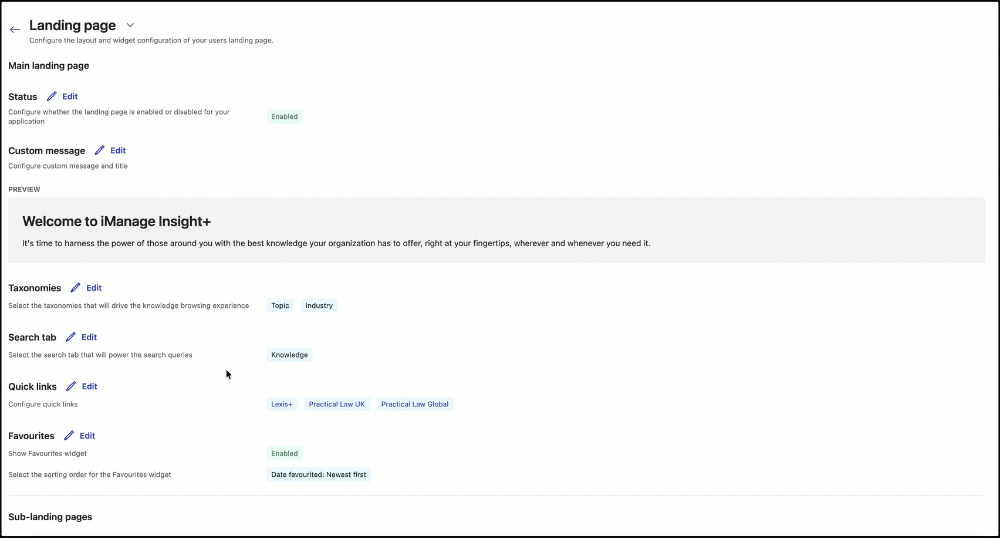Click the pencil icon beside Custom message
The height and width of the screenshot is (538, 1000).
click(x=99, y=150)
